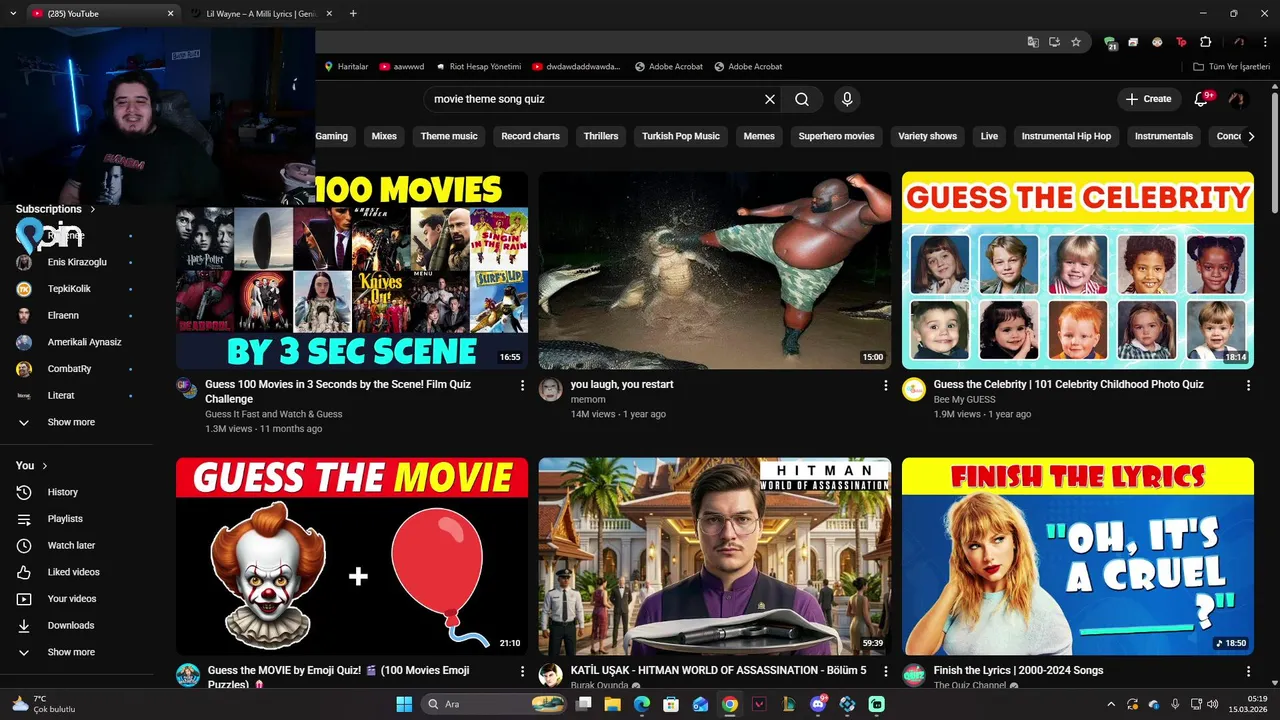Click the YouTube search input field
Image resolution: width=1280 pixels, height=720 pixels.
tap(595, 99)
